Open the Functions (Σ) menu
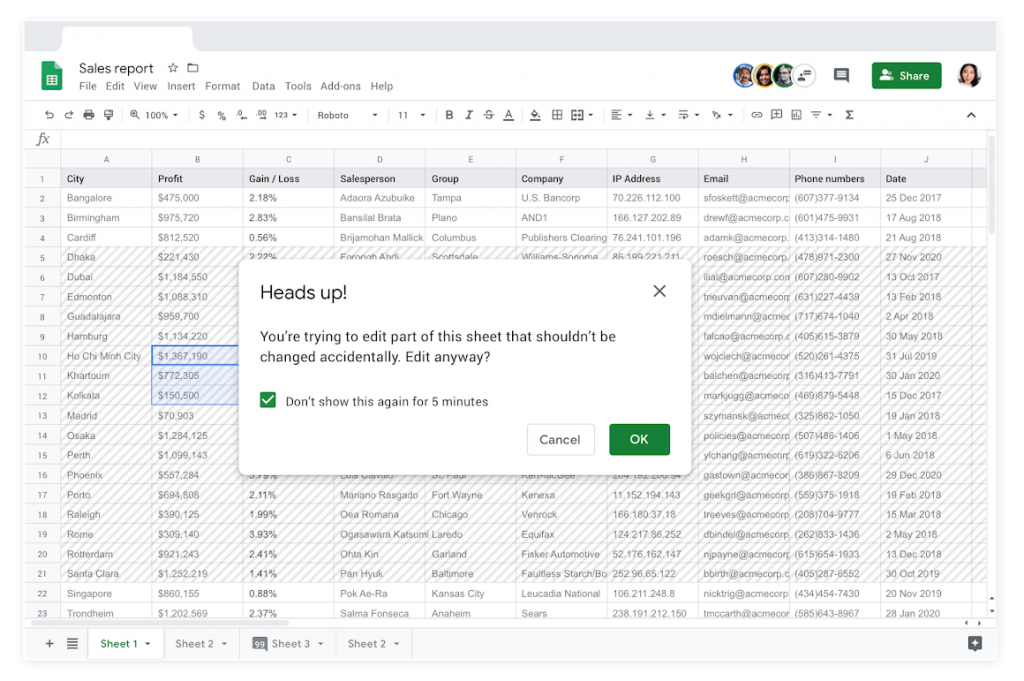Screen dimensions: 1024x681 pos(850,114)
